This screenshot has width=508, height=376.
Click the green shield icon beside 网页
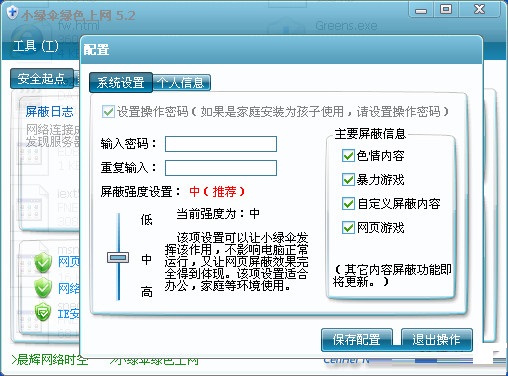click(x=43, y=262)
